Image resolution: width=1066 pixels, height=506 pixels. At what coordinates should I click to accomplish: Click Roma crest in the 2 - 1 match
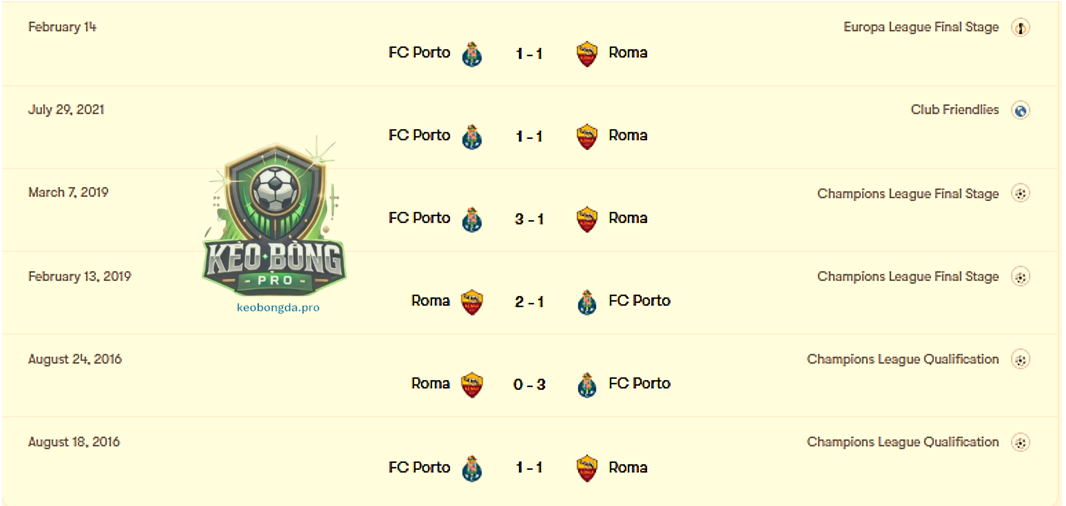coord(472,302)
